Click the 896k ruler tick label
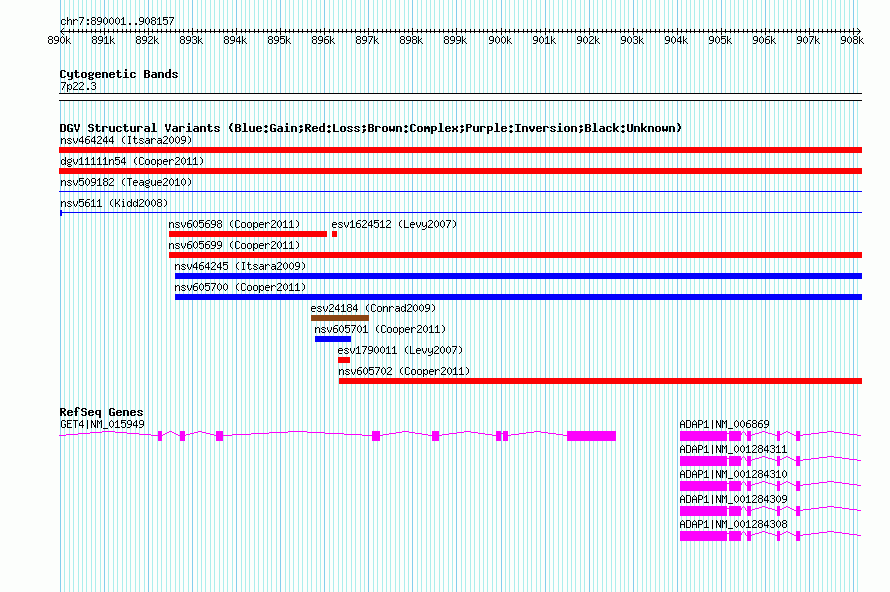Screen dimensions: 890x592 pos(323,40)
